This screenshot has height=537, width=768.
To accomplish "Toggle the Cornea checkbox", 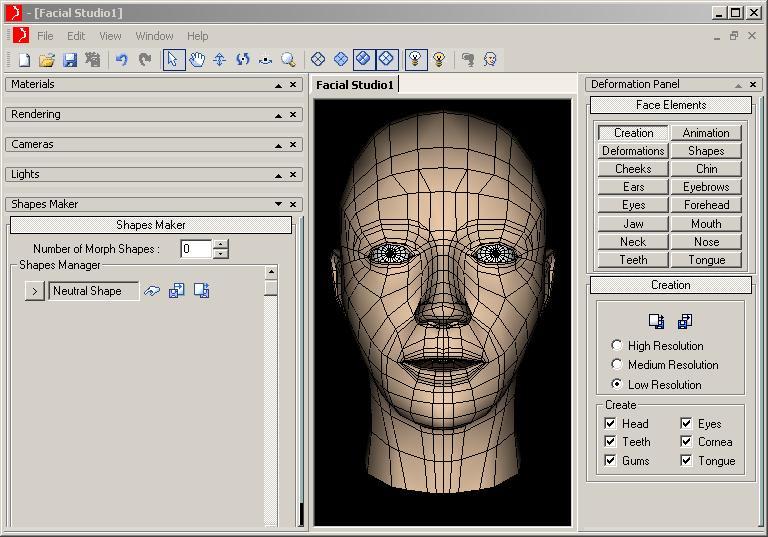I will point(686,441).
